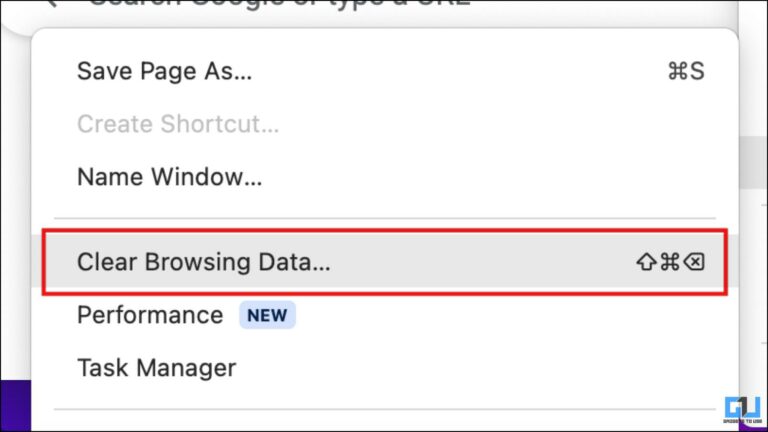Click the greyed-out Create Shortcut entry

tap(177, 124)
